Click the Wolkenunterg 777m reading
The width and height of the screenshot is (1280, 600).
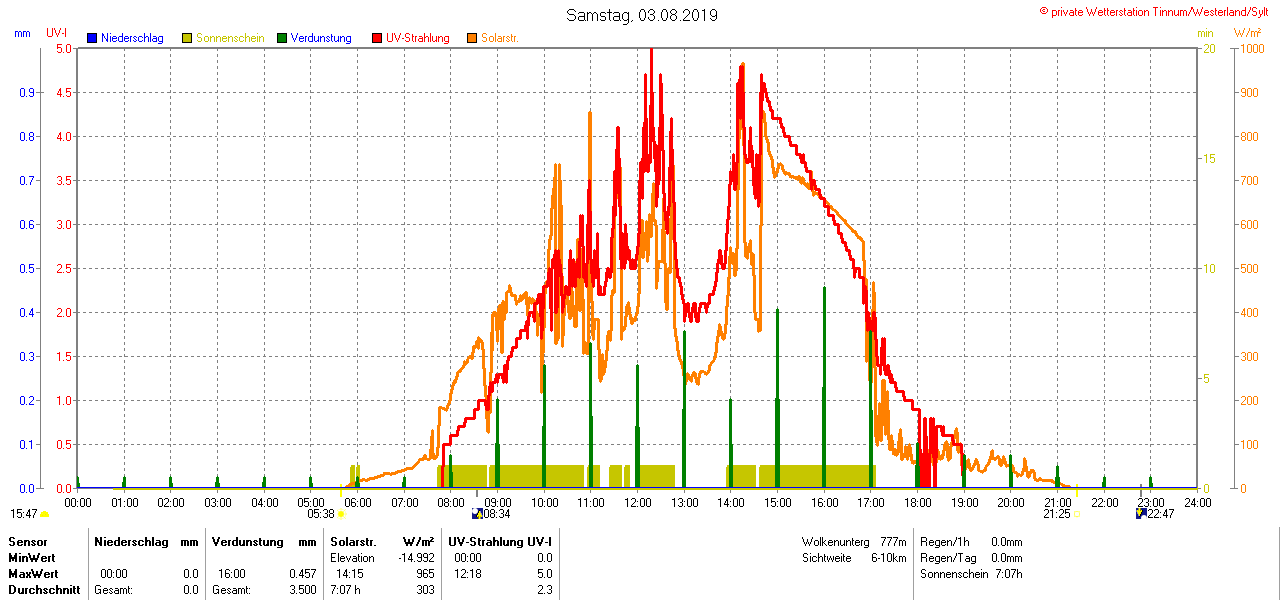tap(854, 541)
